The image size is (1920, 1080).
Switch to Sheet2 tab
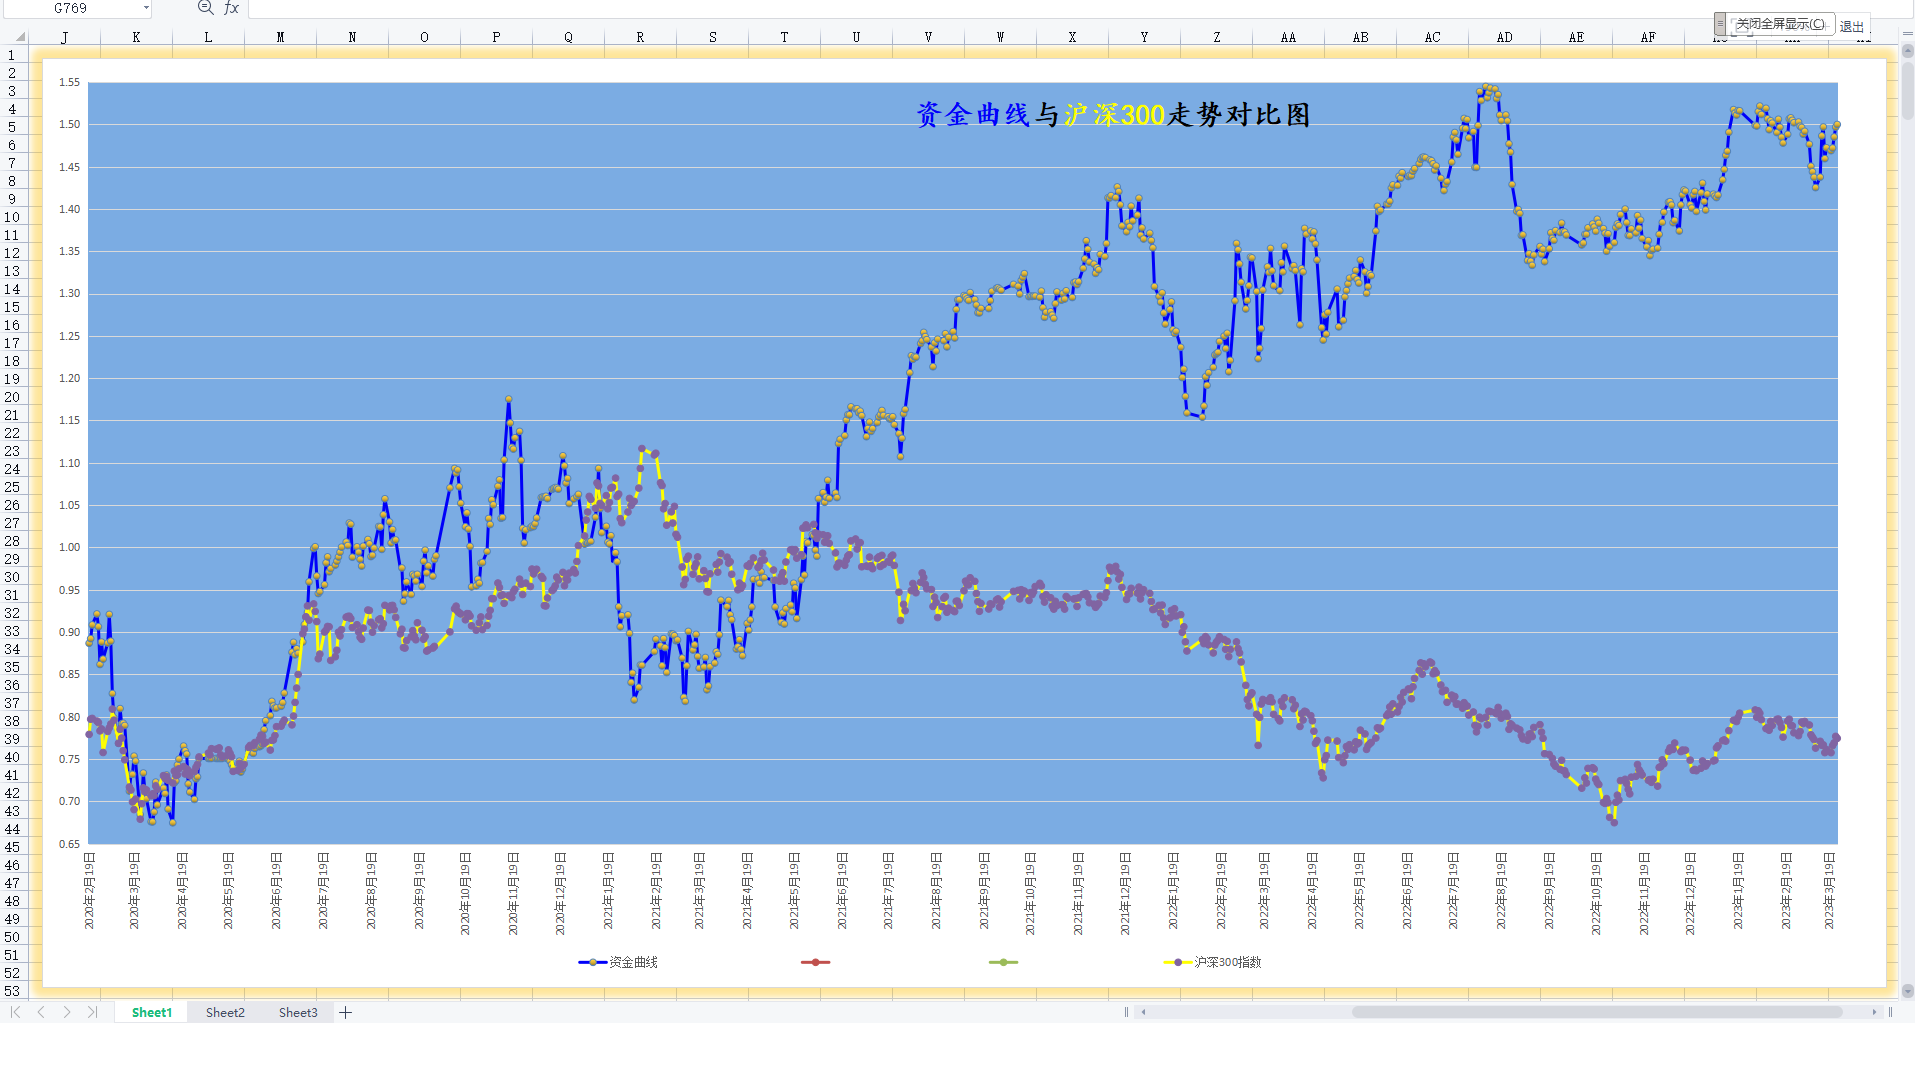225,1012
